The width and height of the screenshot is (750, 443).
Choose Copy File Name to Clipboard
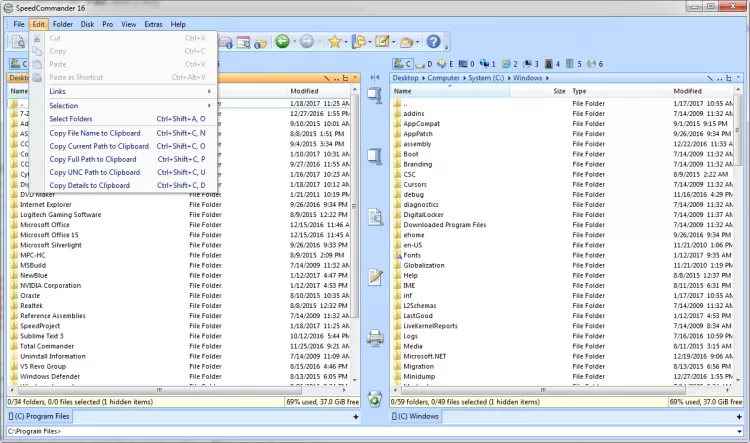[x=130, y=133]
